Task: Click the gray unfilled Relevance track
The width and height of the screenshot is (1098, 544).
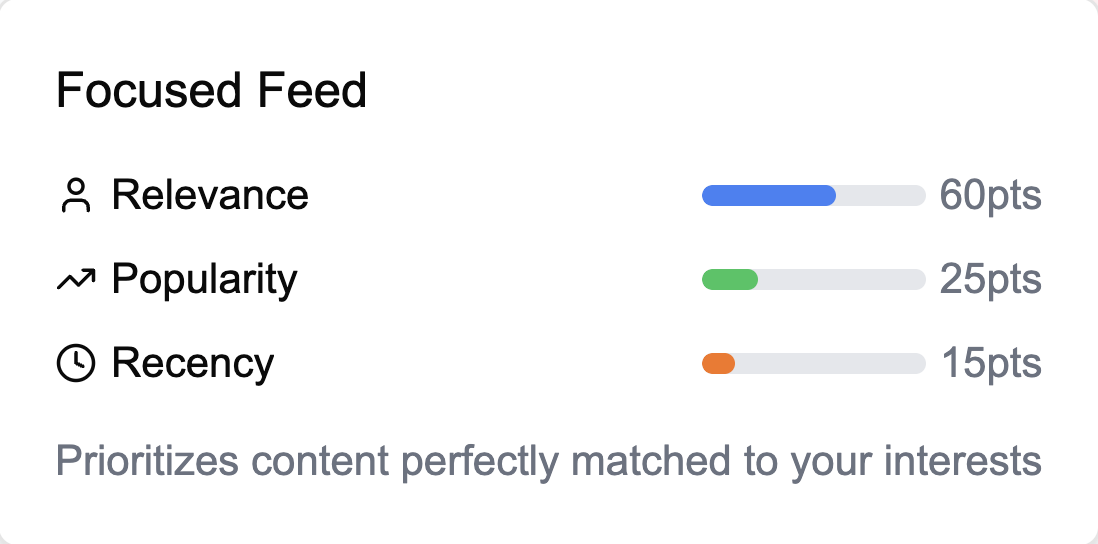Action: click(x=880, y=196)
